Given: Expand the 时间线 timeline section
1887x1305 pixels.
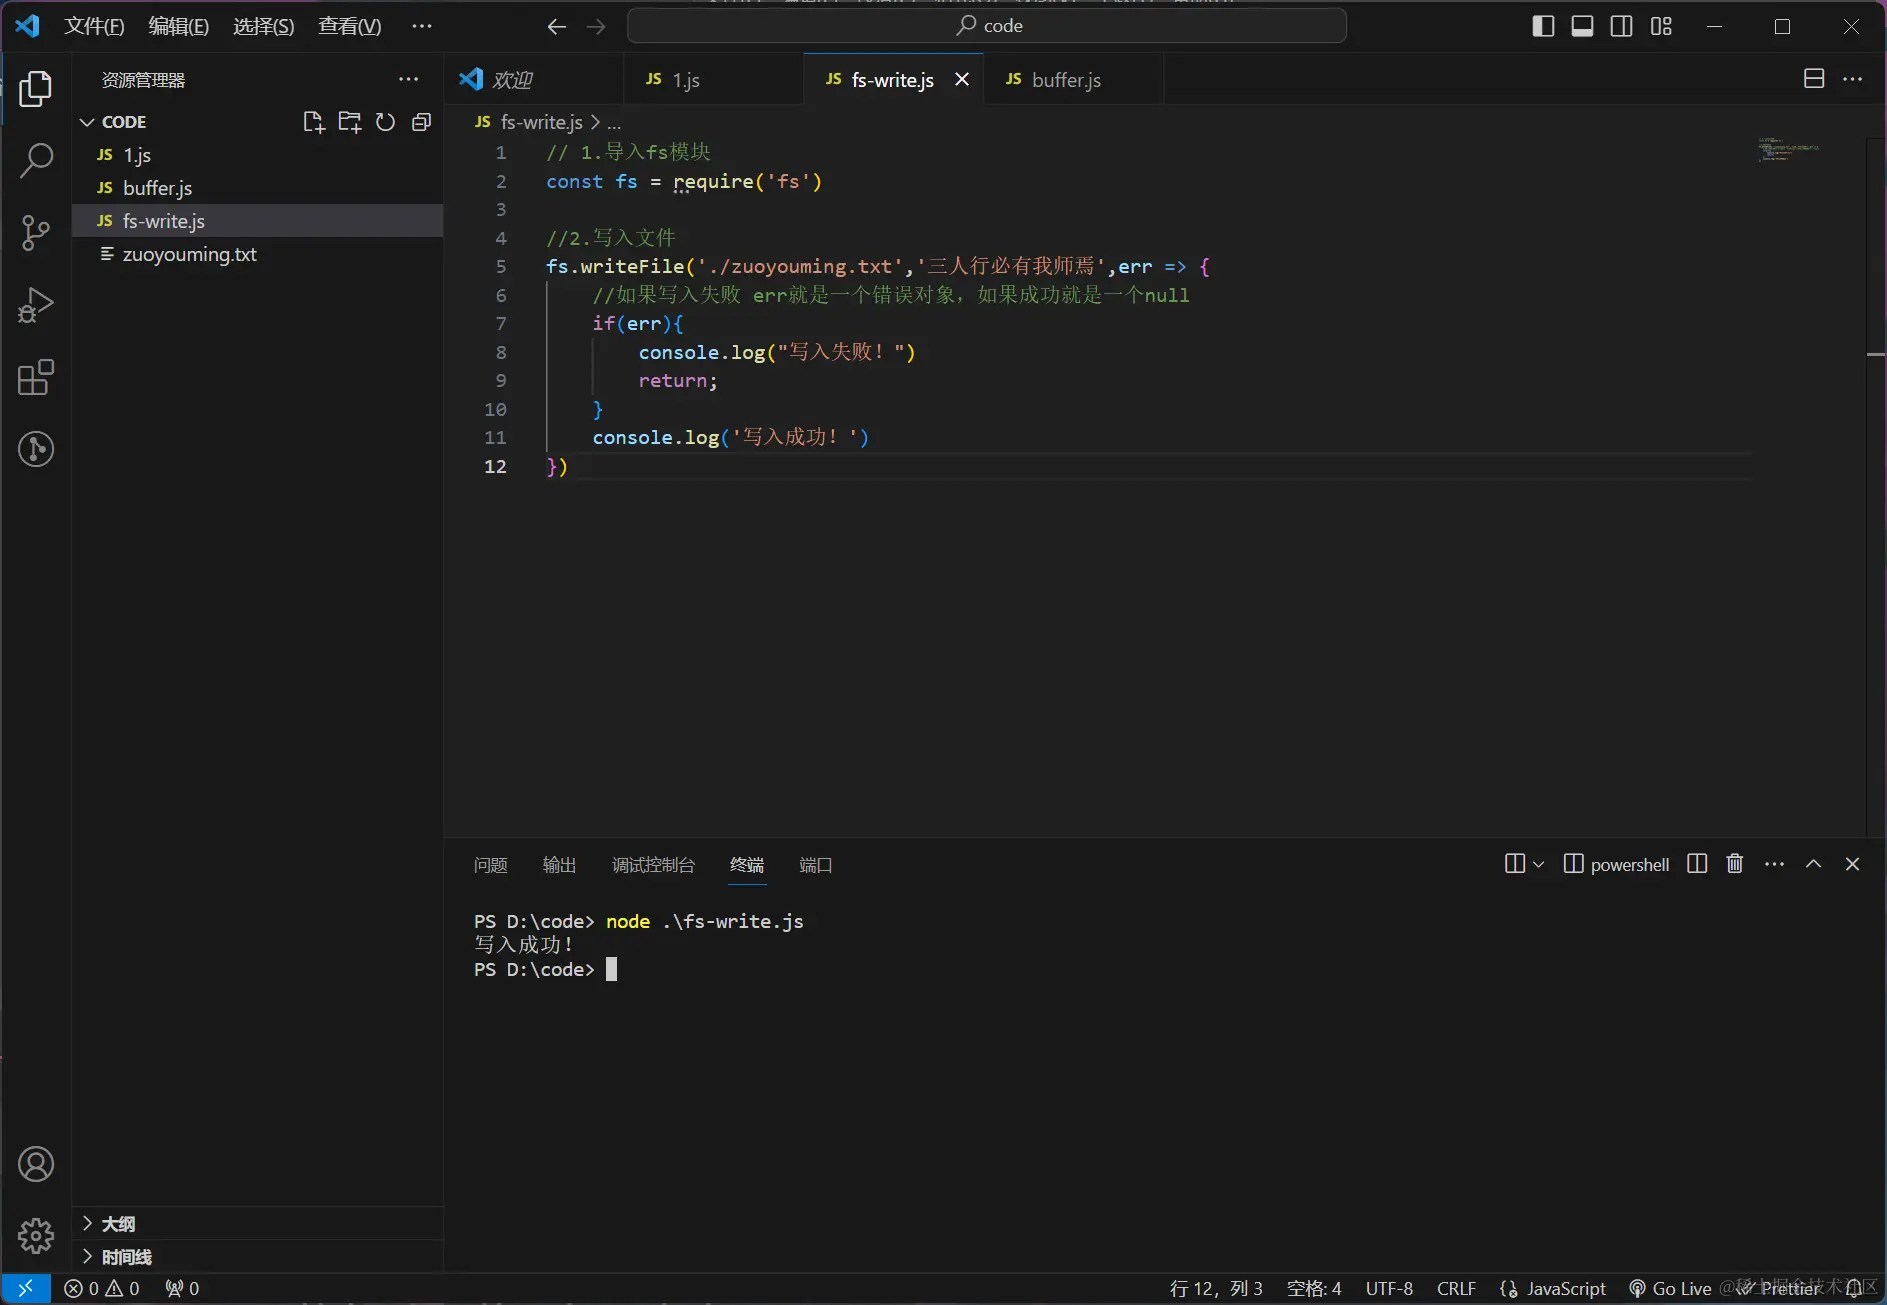Looking at the screenshot, I should pyautogui.click(x=87, y=1256).
